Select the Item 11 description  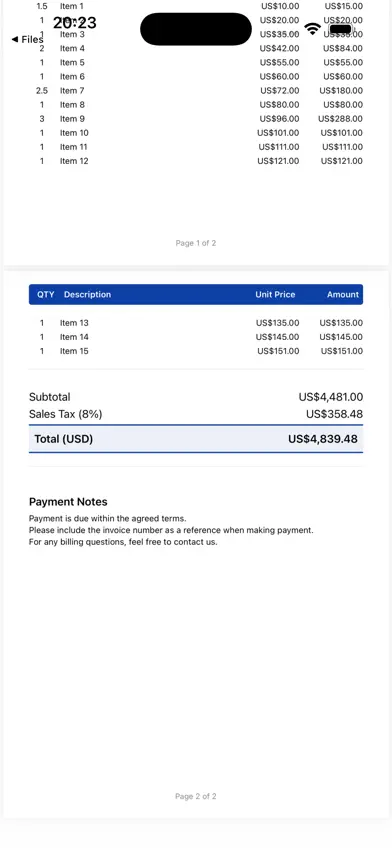click(73, 147)
